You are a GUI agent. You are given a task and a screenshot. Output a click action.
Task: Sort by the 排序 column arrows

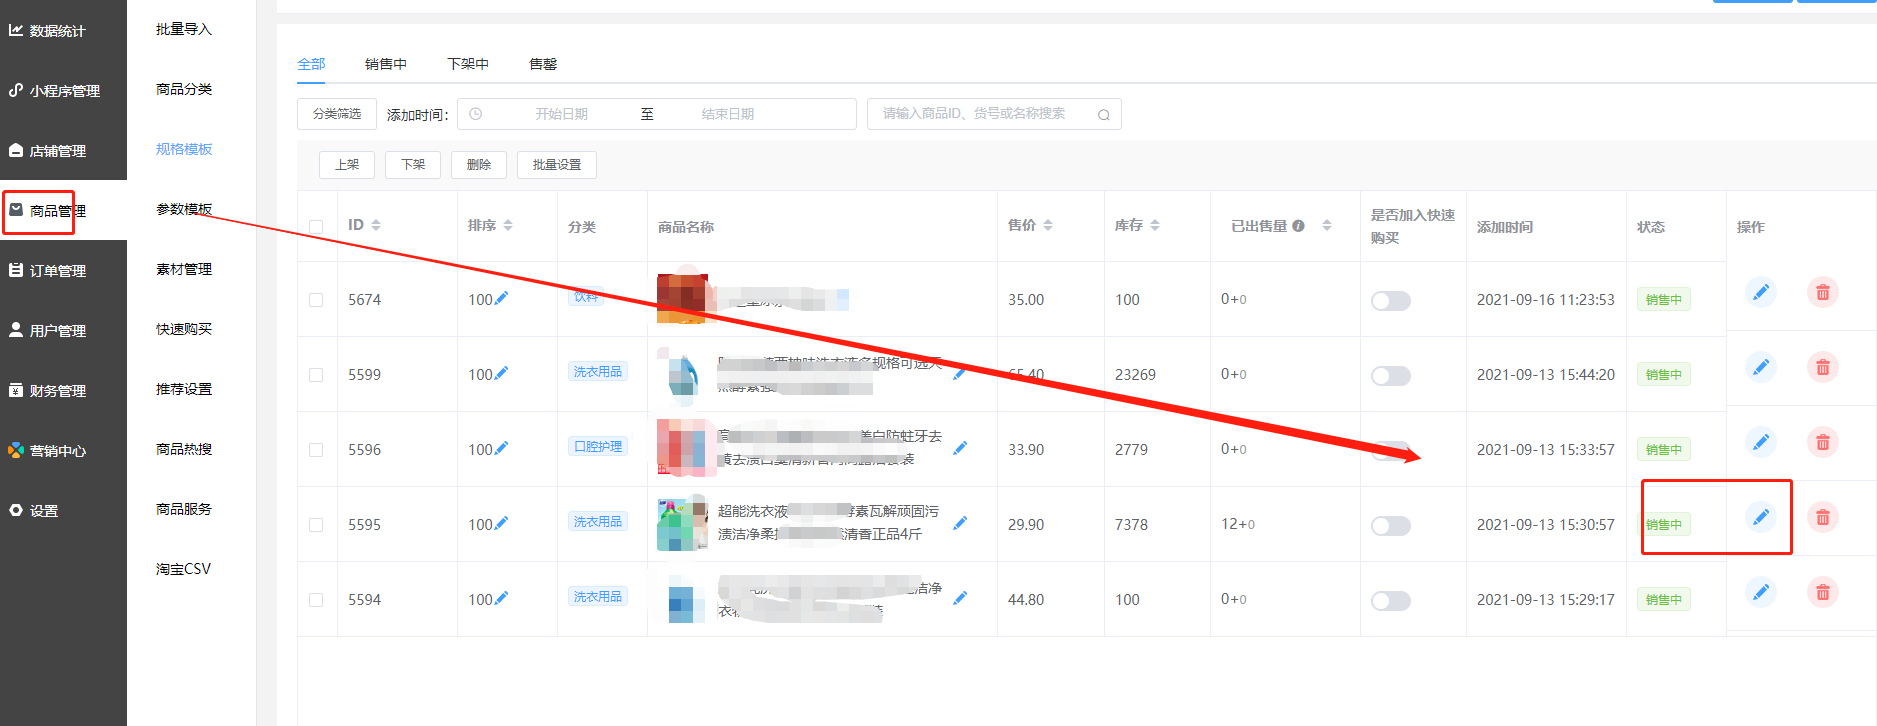coord(508,226)
